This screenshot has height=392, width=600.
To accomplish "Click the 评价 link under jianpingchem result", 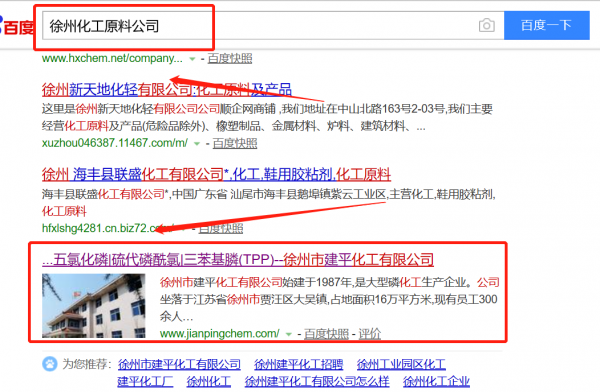I will (370, 334).
